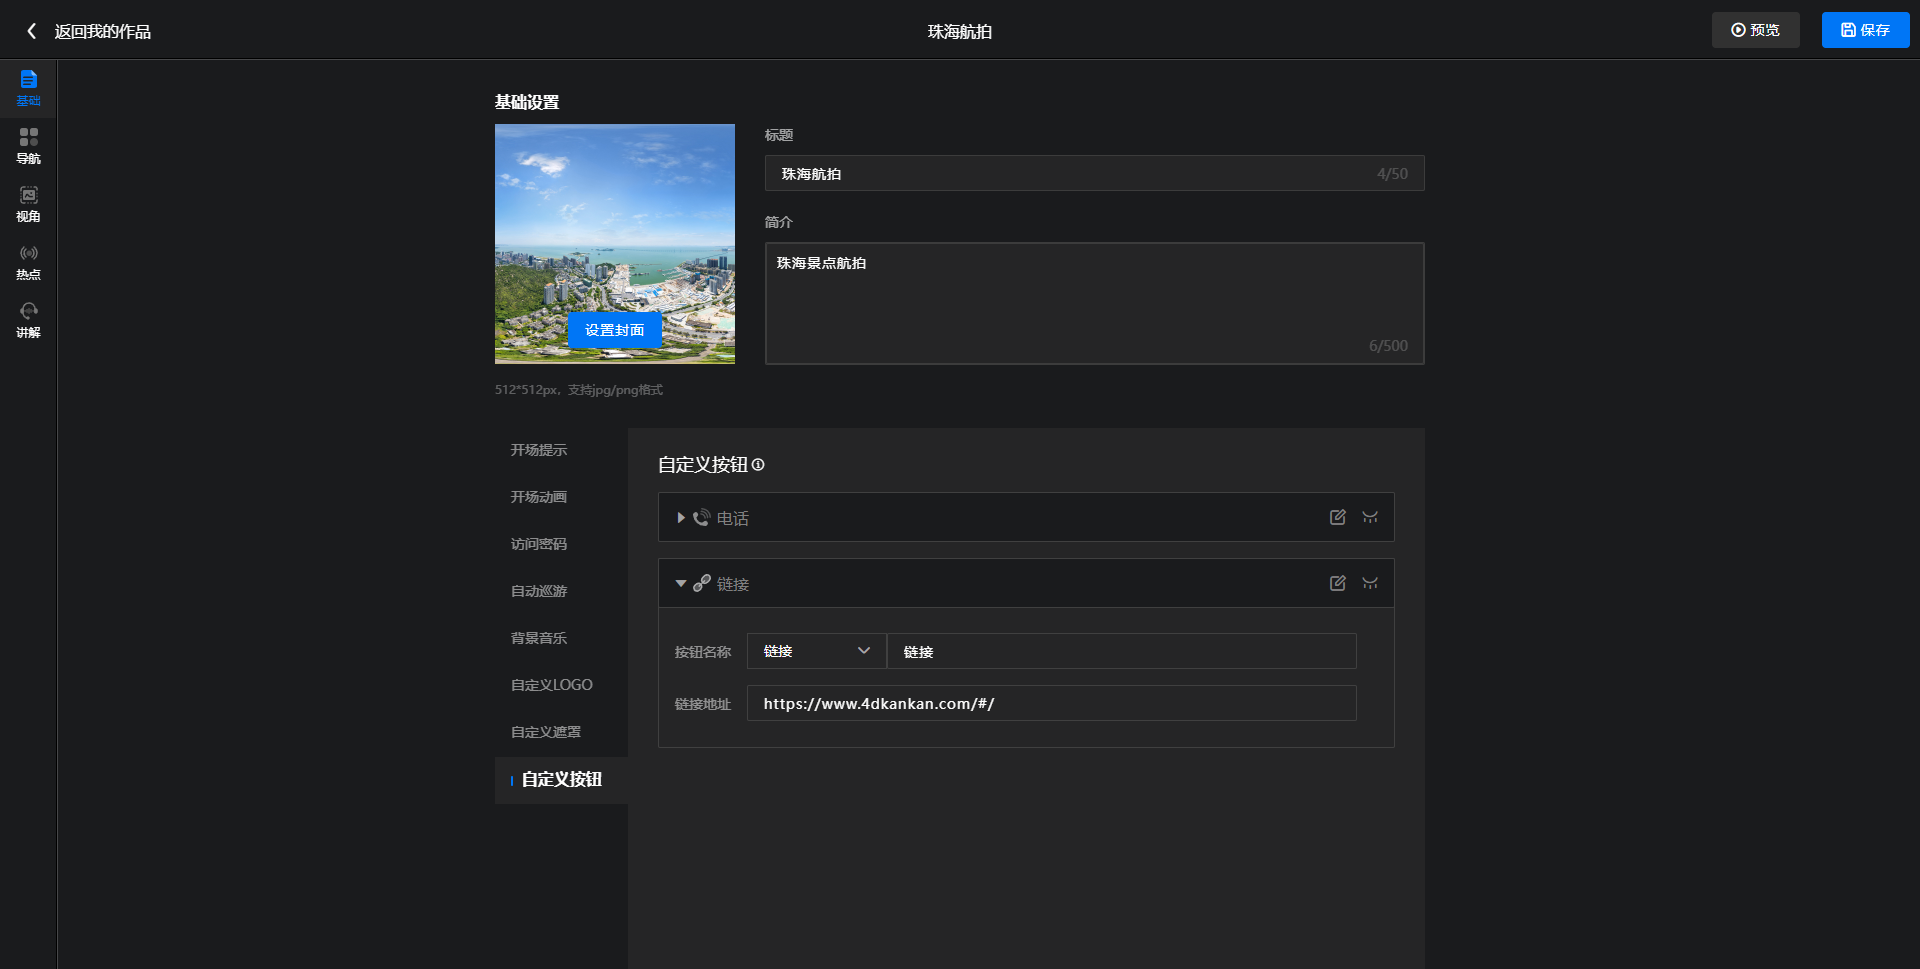Image resolution: width=1920 pixels, height=969 pixels.
Task: Select the 基础 sidebar icon
Action: tap(28, 87)
